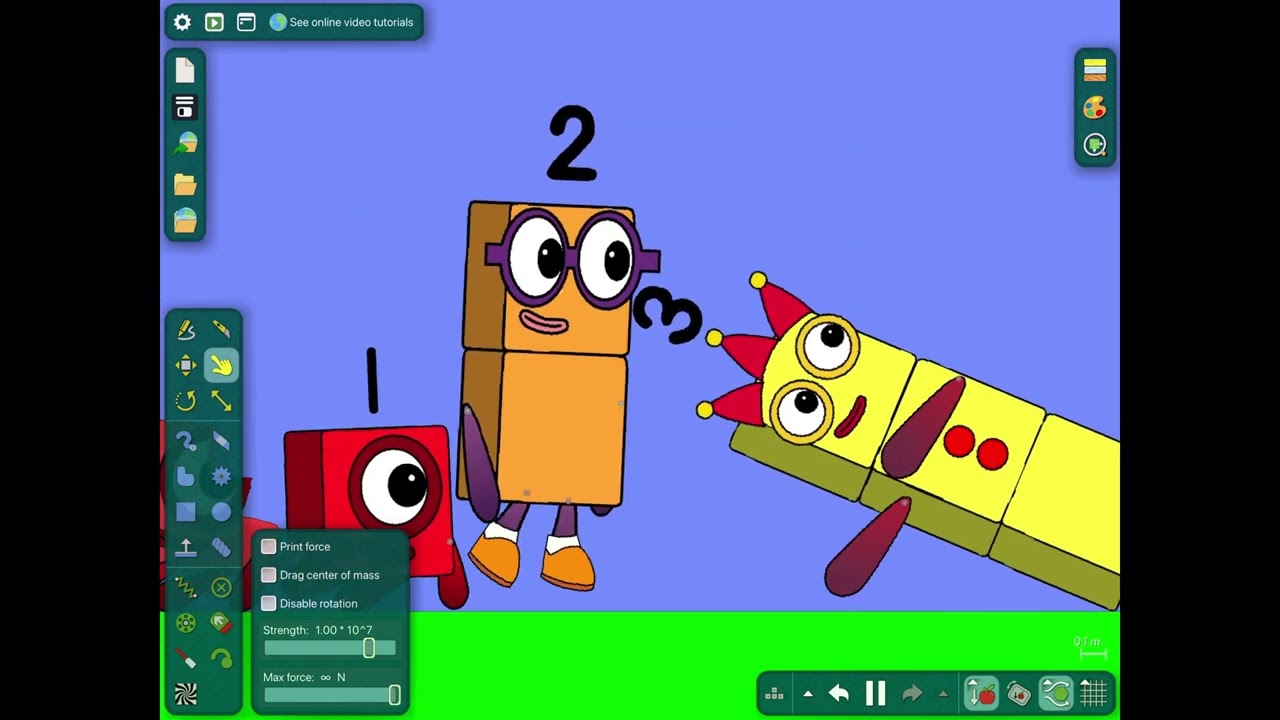Click the Strength slider handle
The image size is (1280, 720).
point(369,648)
